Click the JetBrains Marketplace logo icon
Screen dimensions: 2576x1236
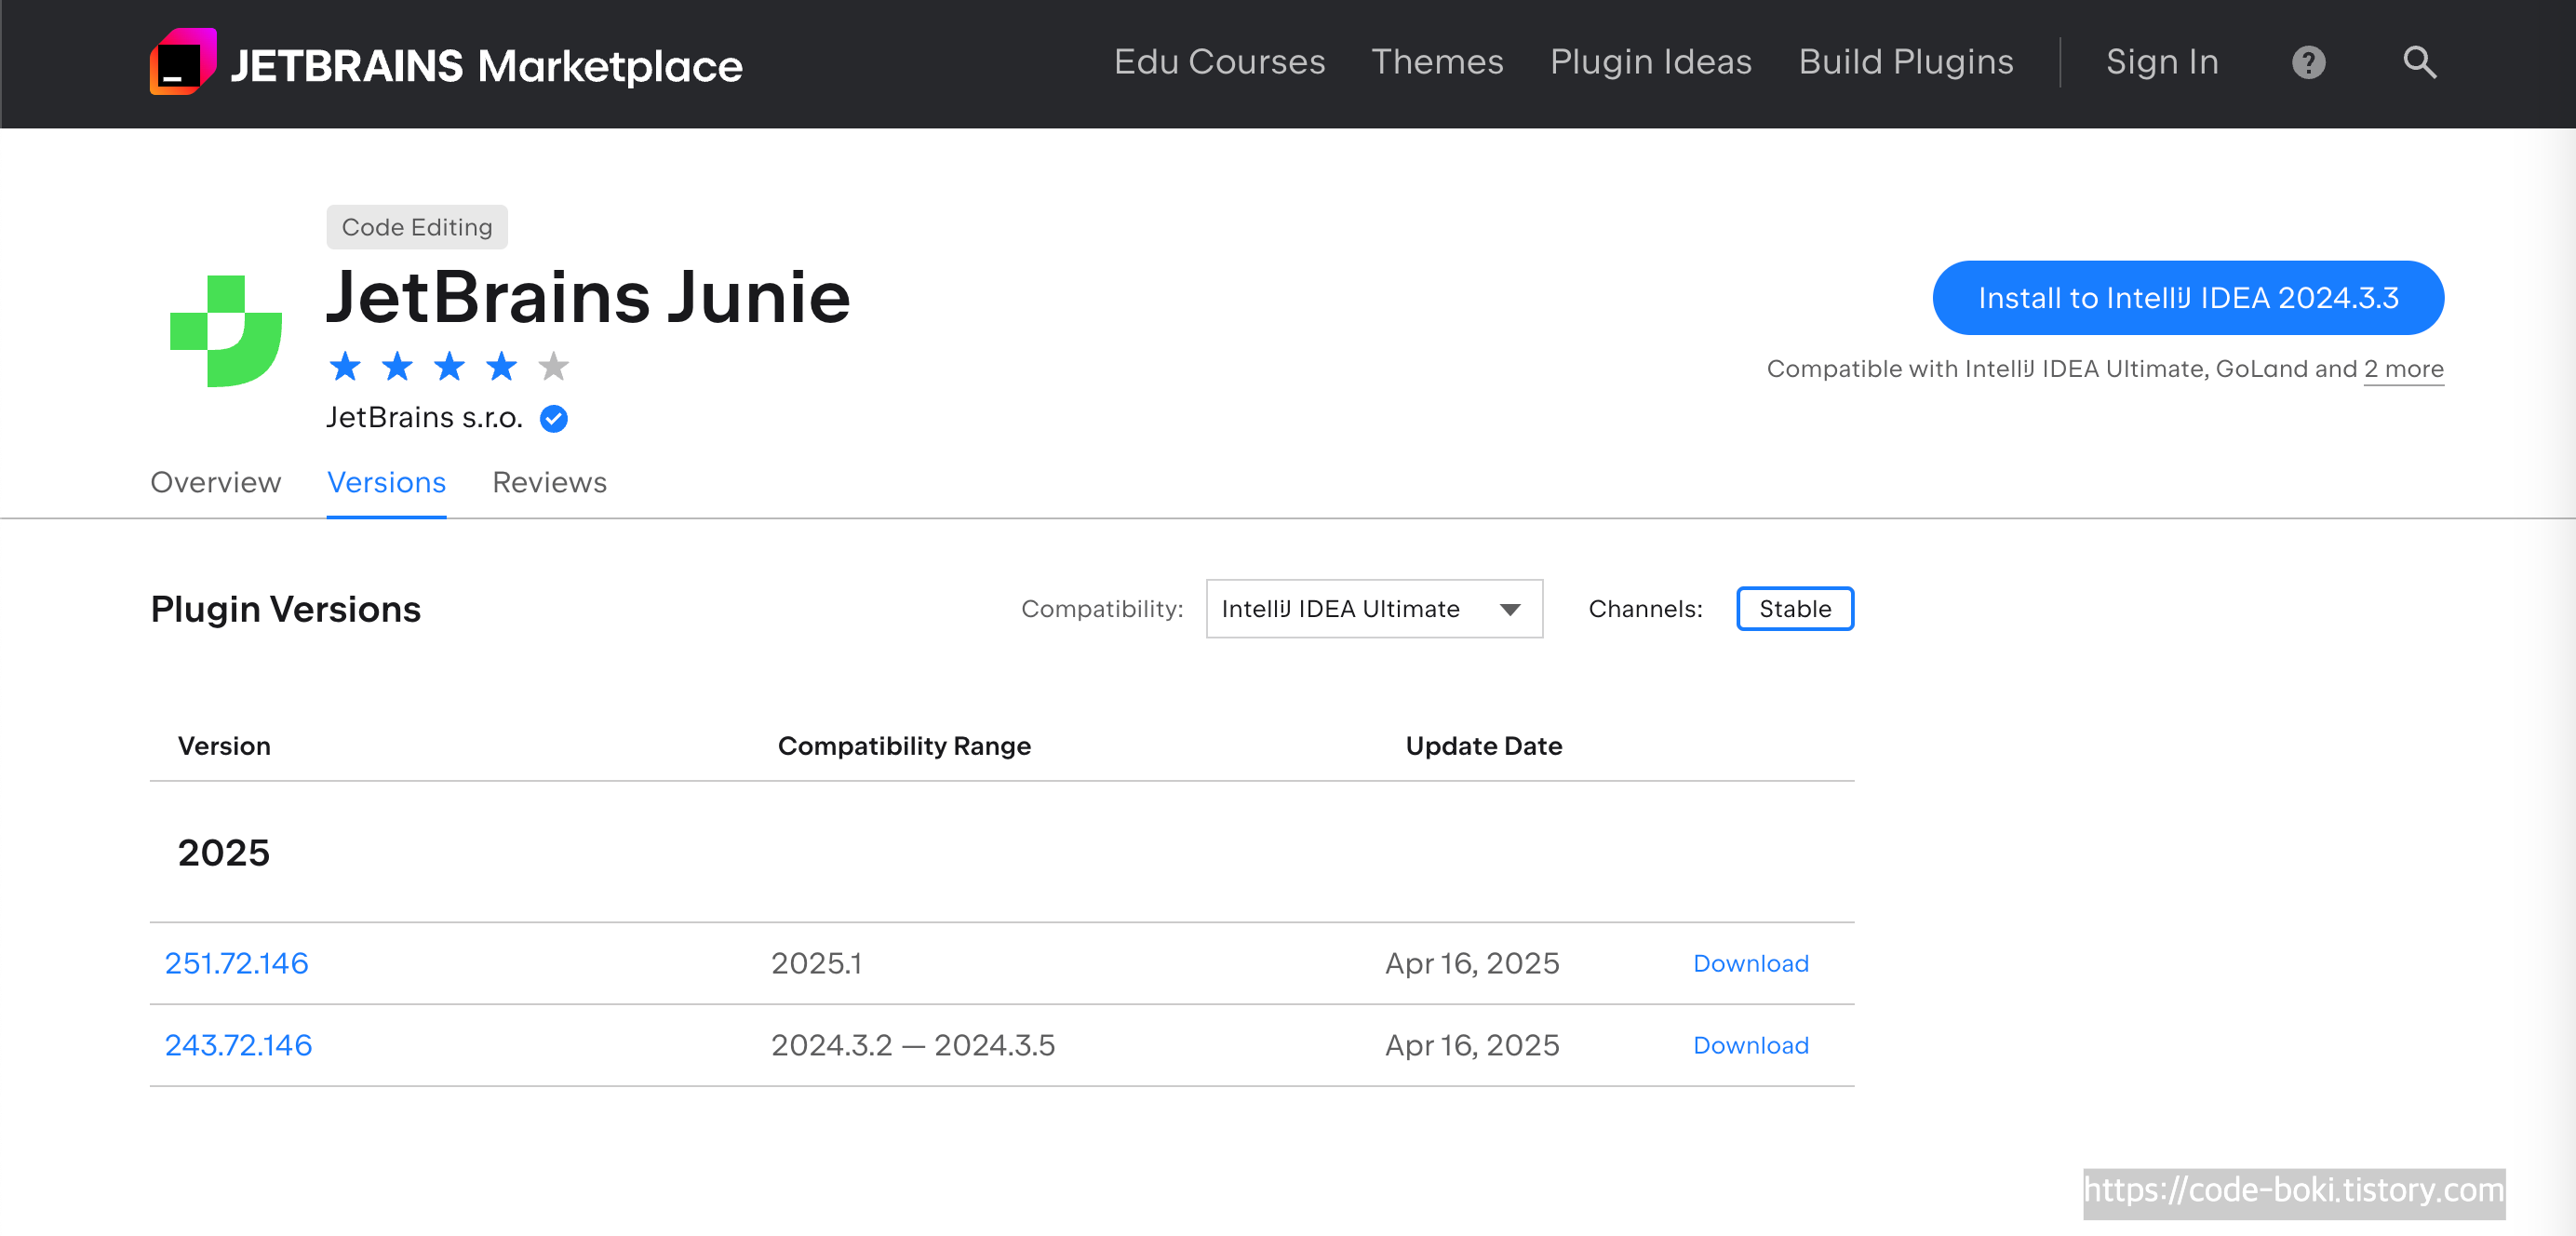click(x=183, y=62)
